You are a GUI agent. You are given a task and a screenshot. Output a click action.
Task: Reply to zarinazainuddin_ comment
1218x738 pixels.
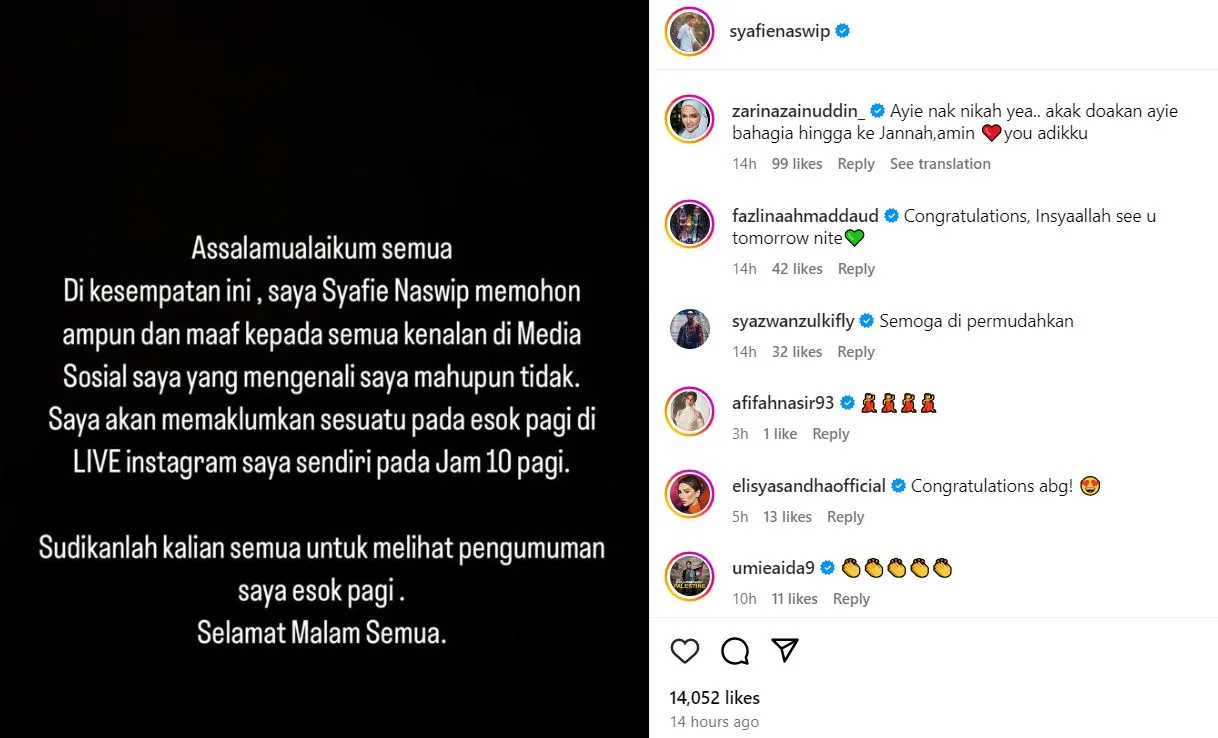856,164
